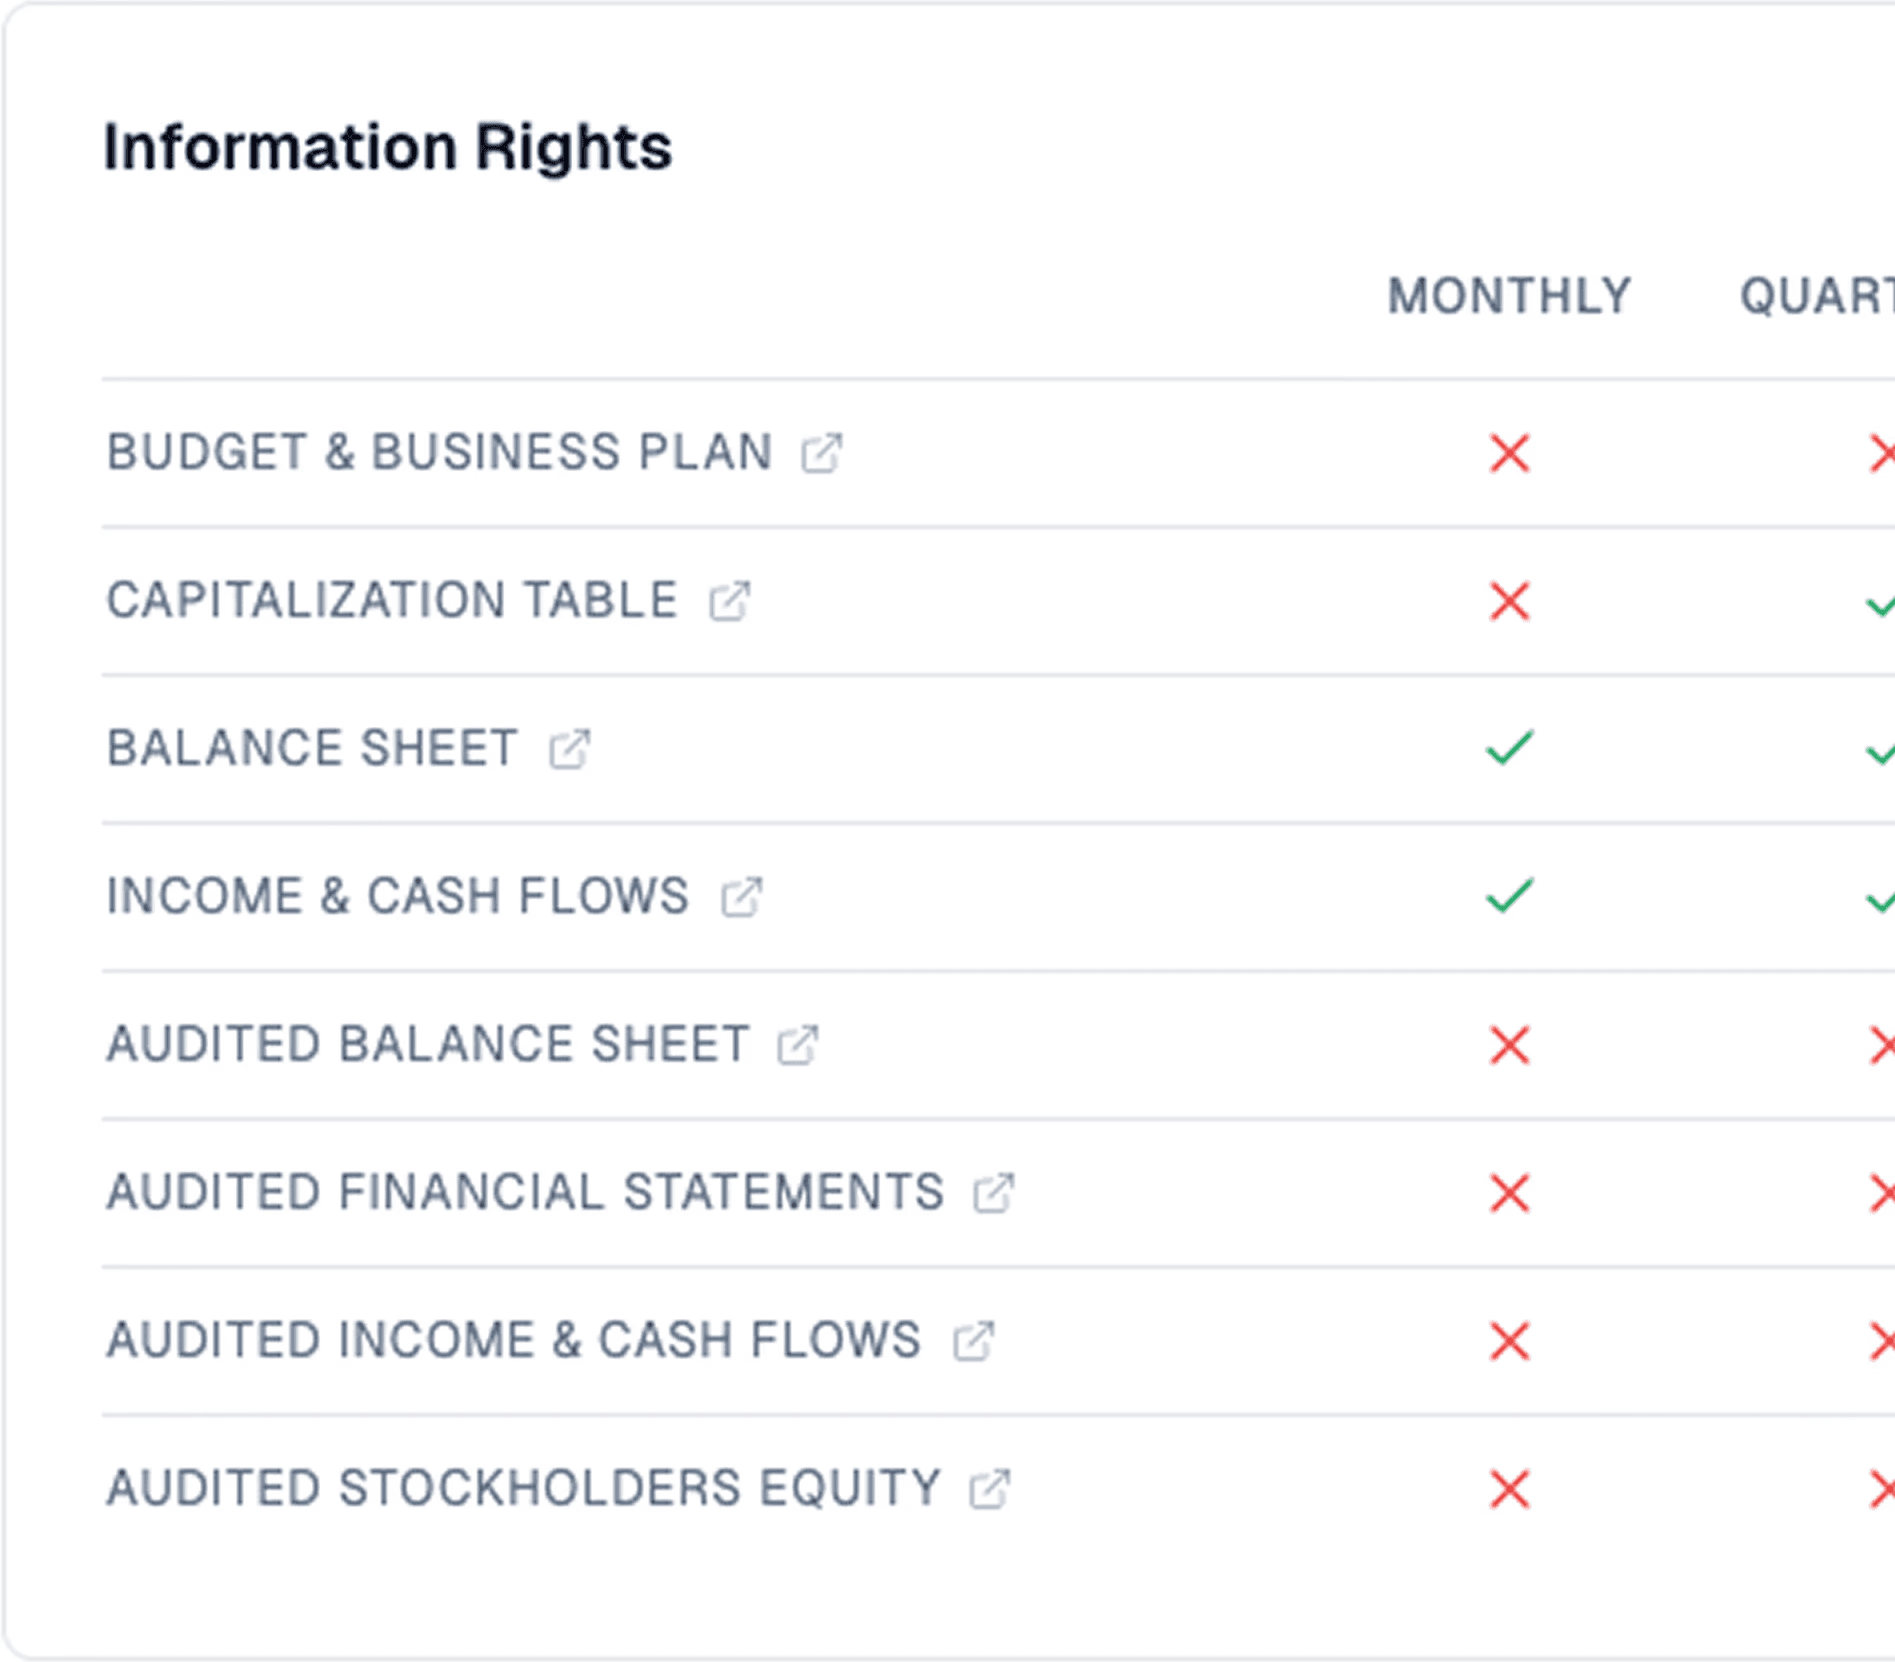
Task: Click the AUDITED FINANCIAL STATEMENTS row label
Action: [525, 1193]
